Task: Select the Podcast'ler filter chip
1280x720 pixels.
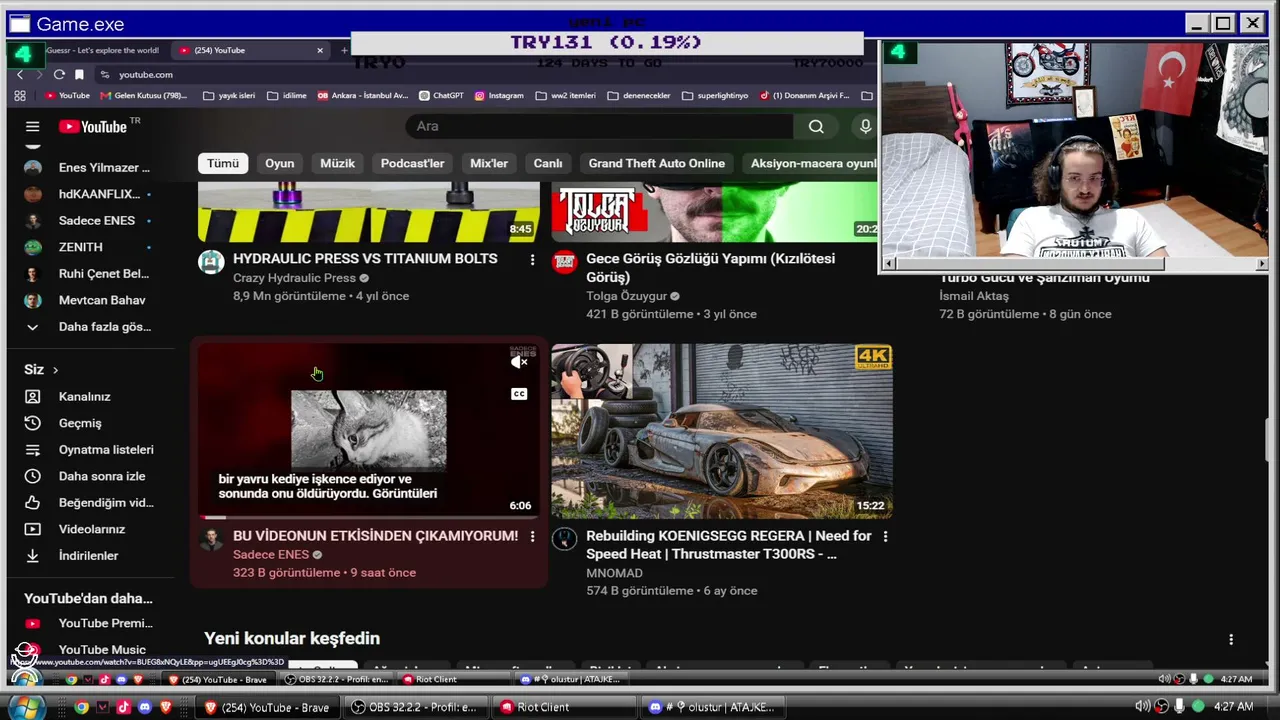Action: point(412,163)
